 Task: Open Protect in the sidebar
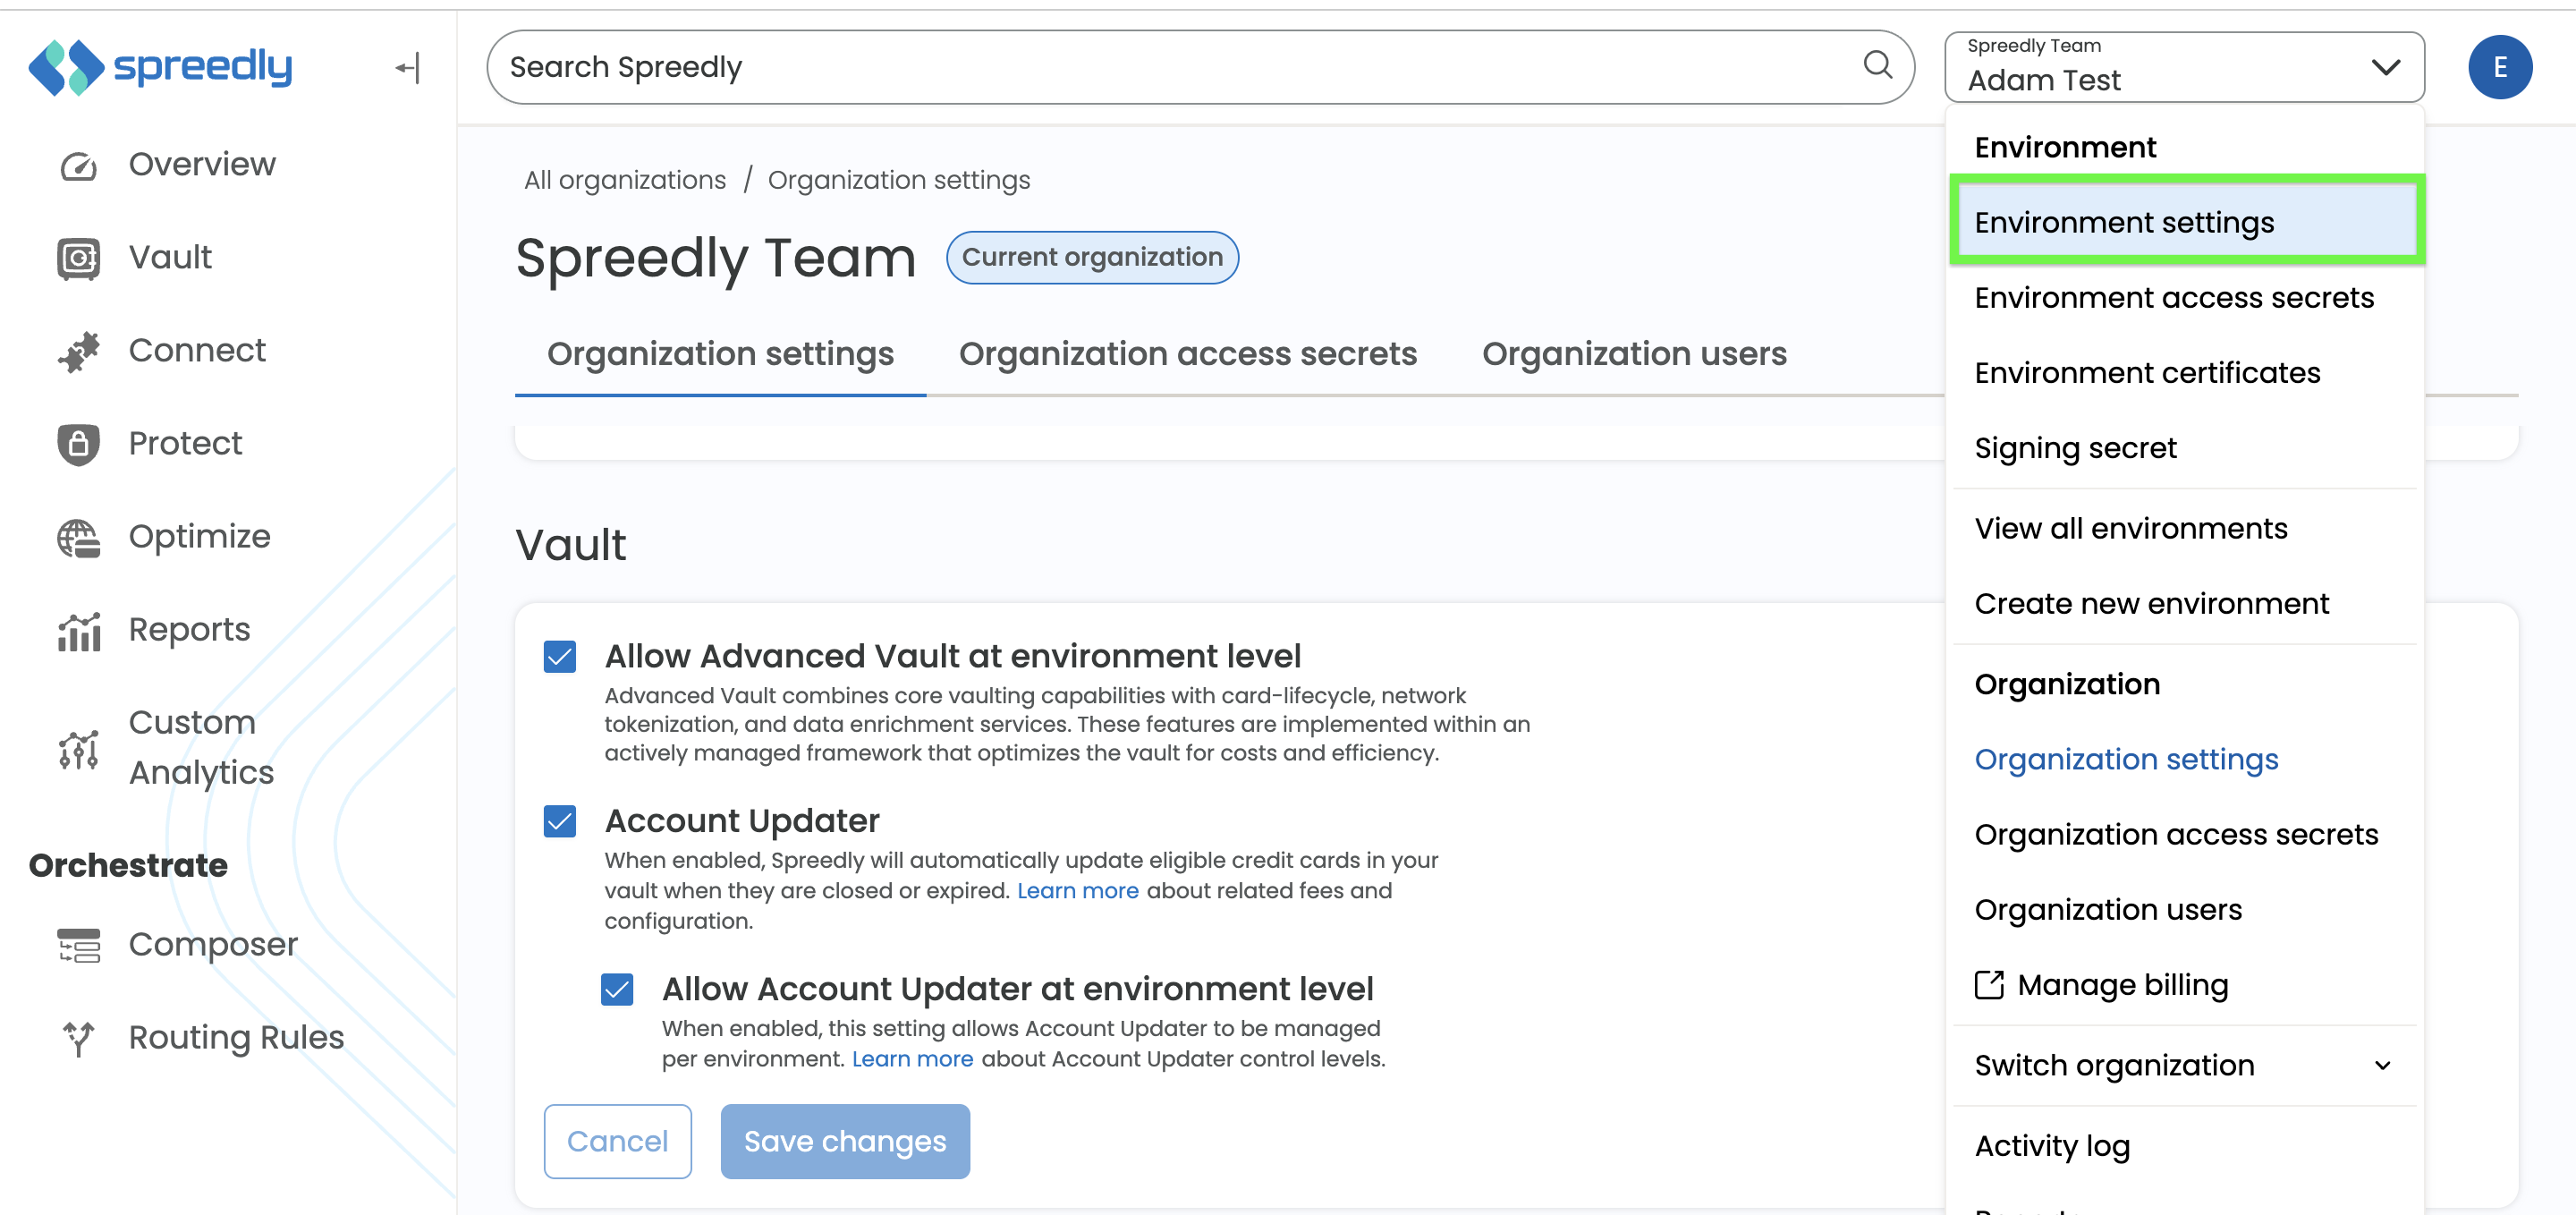click(x=185, y=444)
